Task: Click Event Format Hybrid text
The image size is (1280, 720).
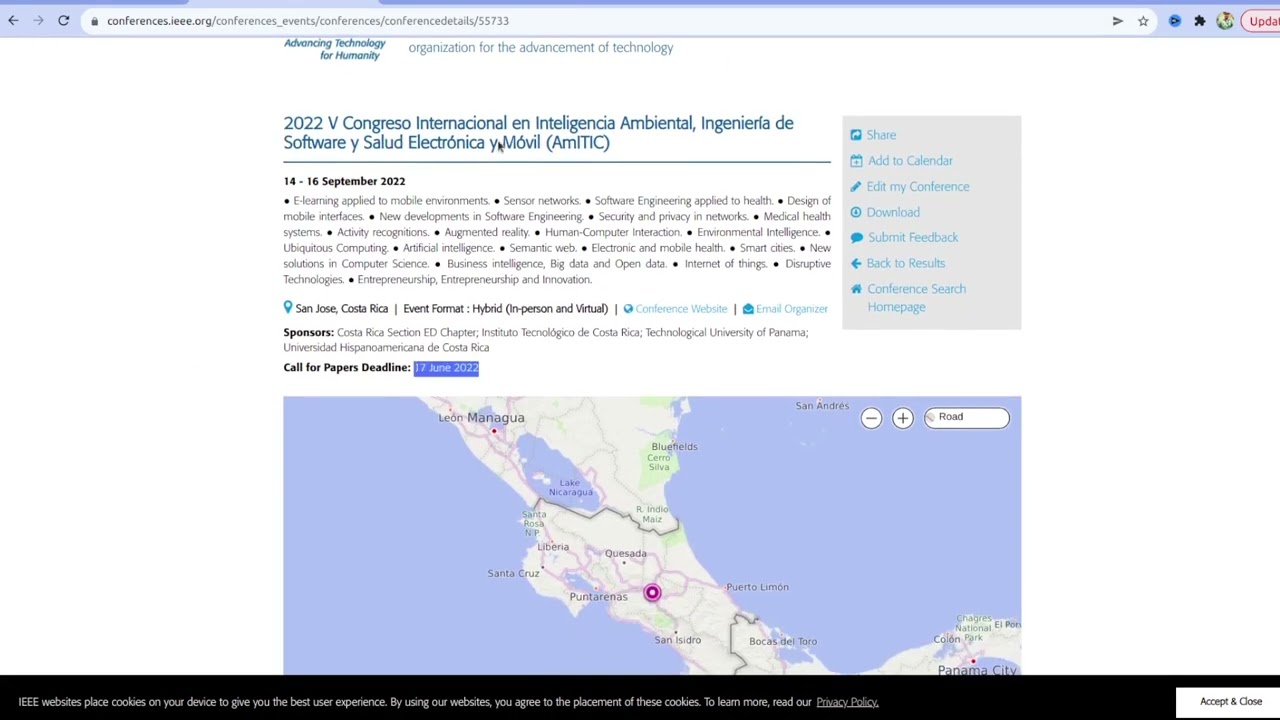Action: click(x=505, y=309)
